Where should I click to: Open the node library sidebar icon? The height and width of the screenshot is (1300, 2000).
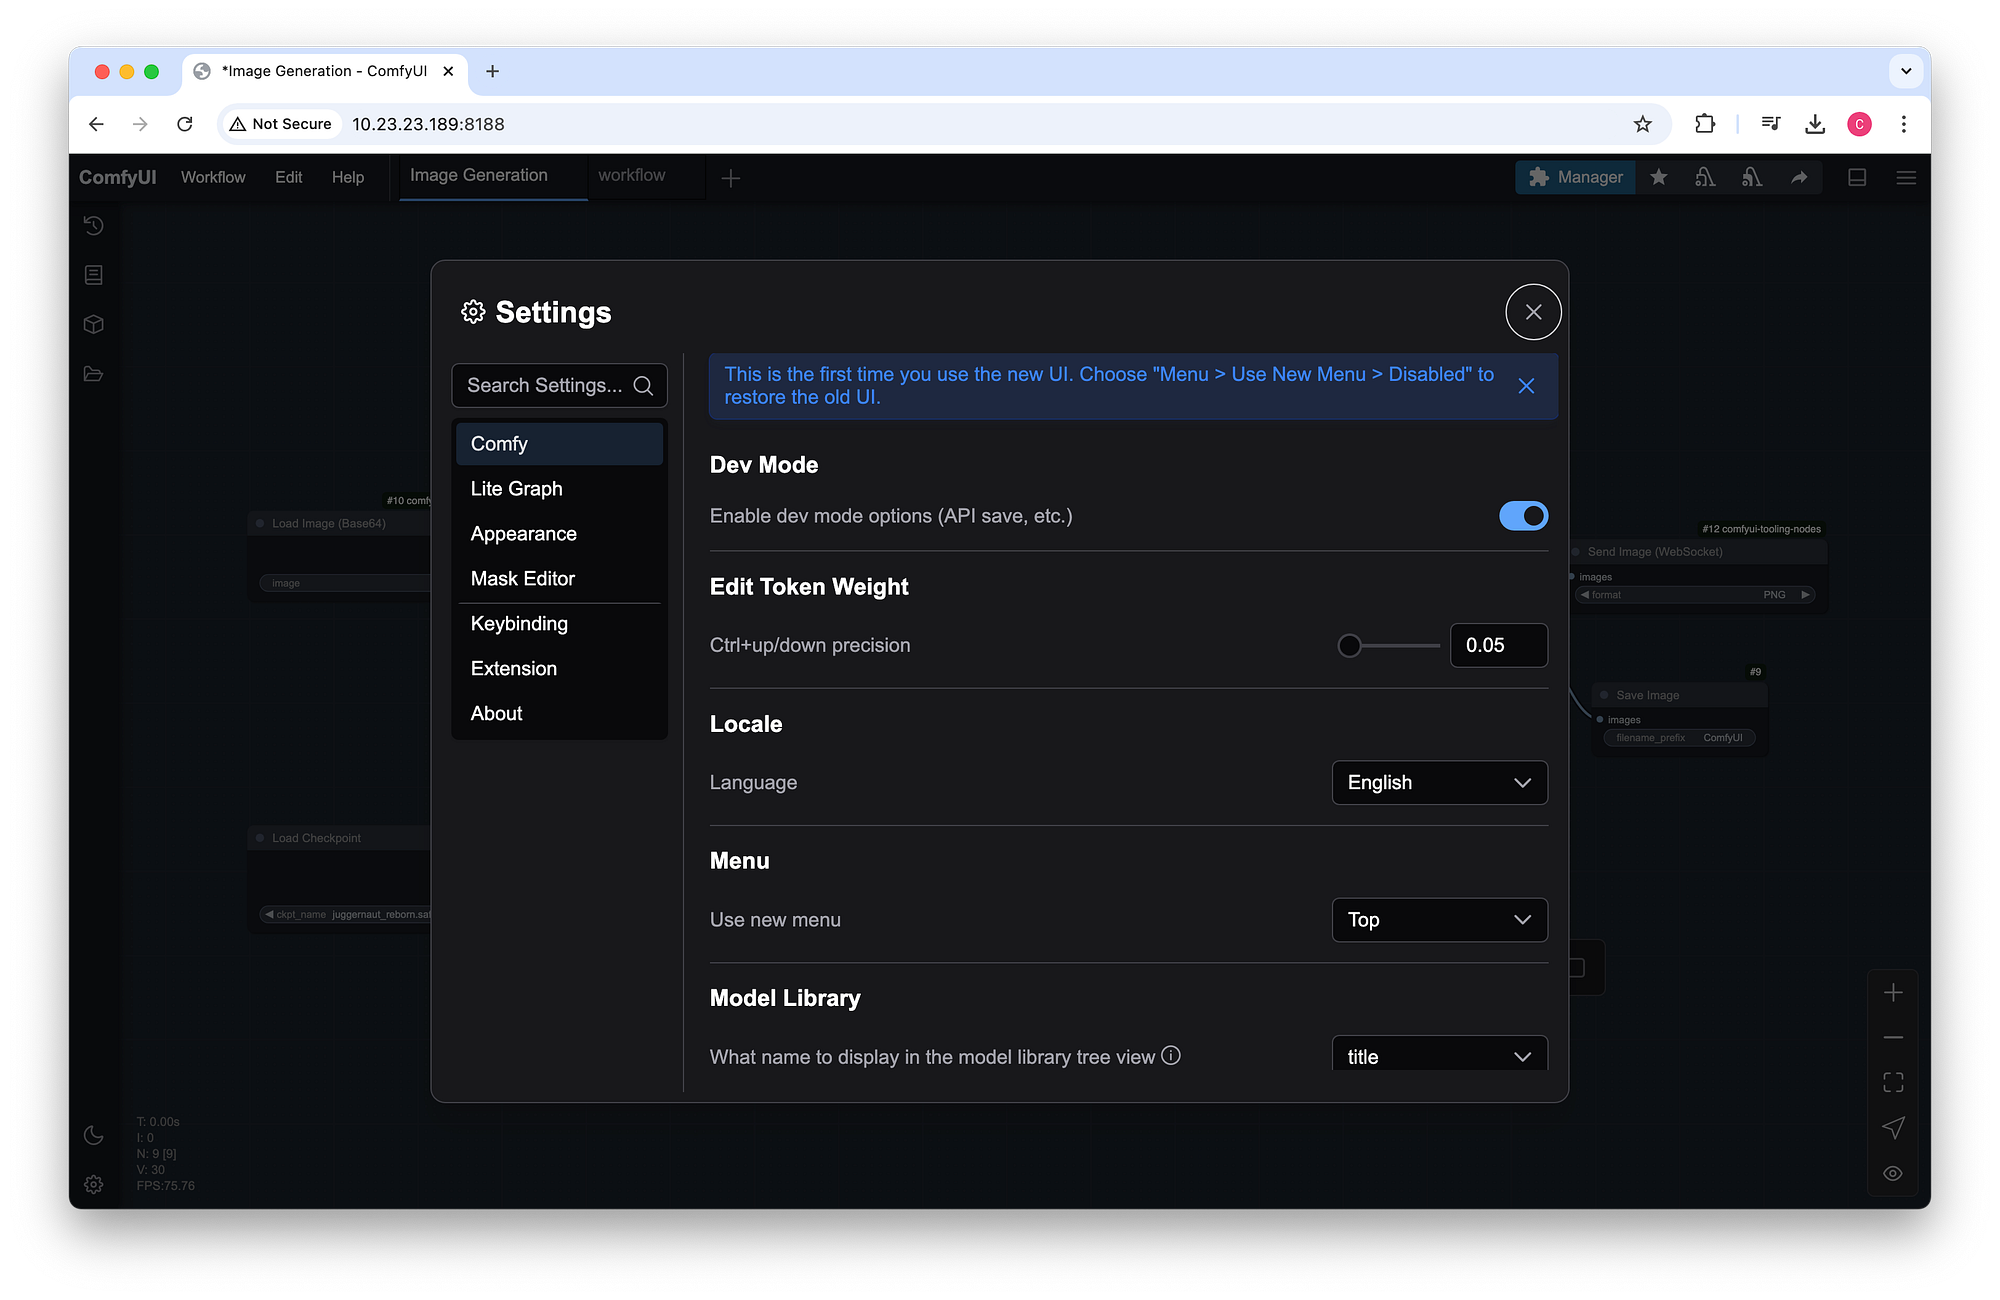[x=93, y=275]
